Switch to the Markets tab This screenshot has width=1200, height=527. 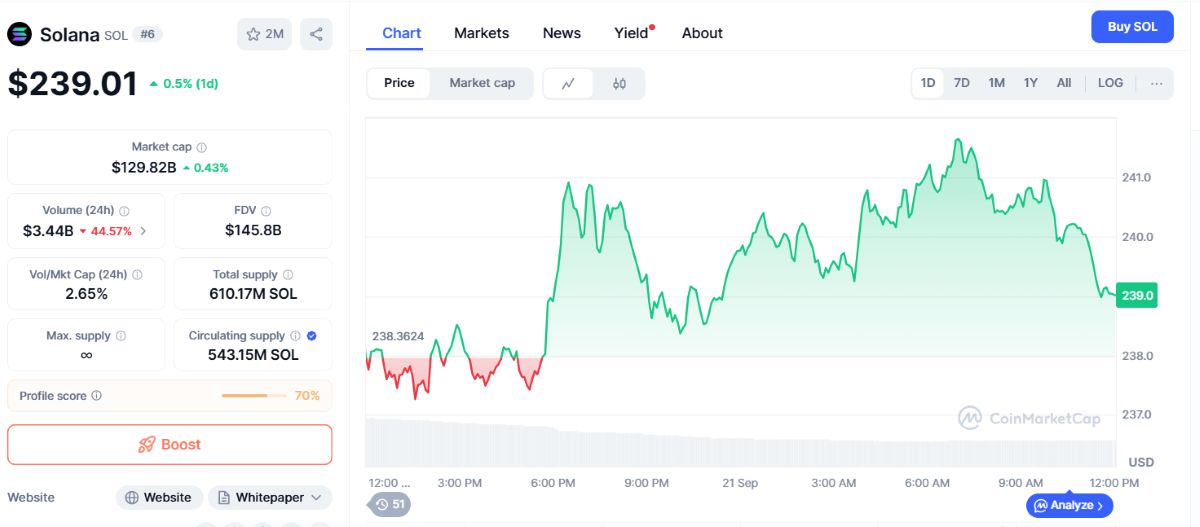tap(481, 33)
